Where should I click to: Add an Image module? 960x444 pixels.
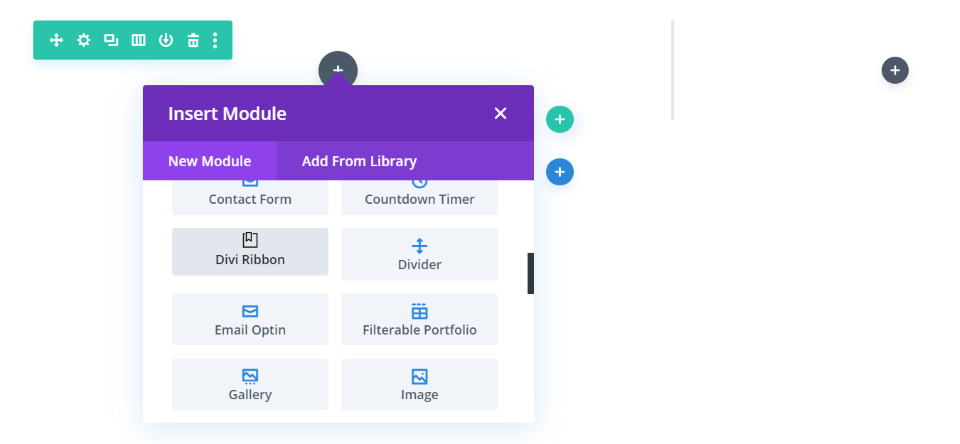coord(419,384)
